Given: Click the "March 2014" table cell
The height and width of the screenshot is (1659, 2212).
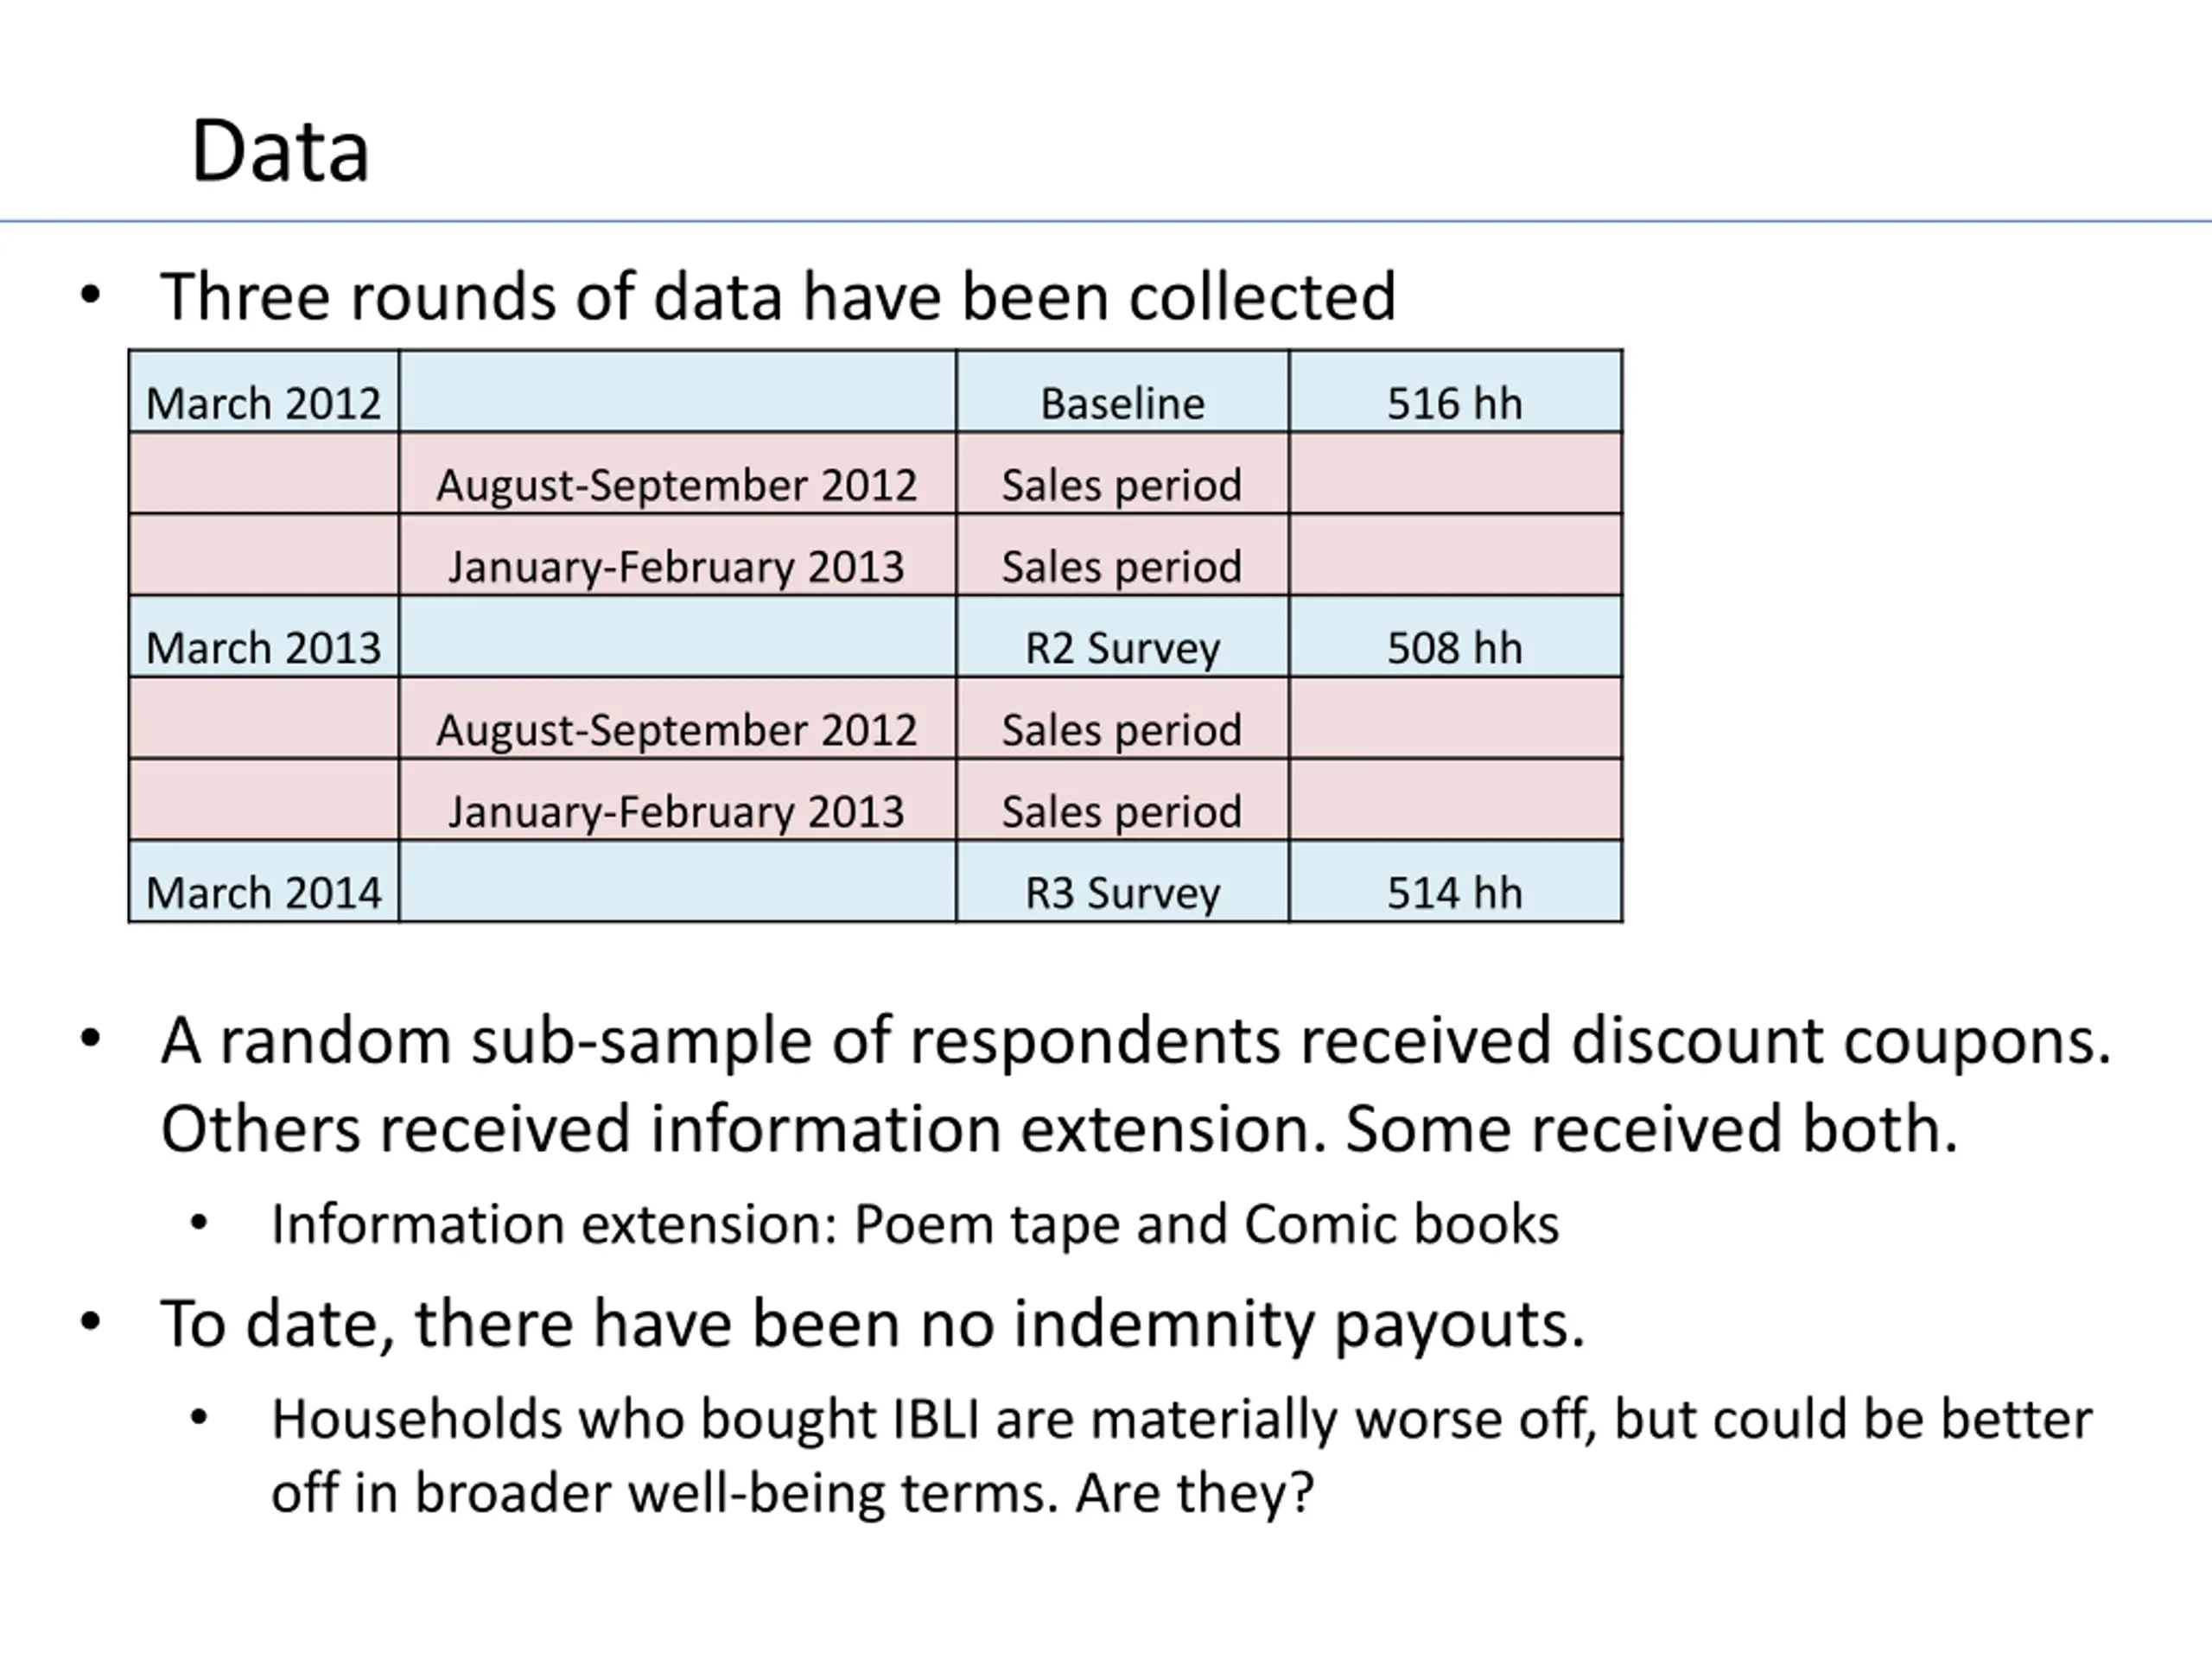Looking at the screenshot, I should tap(263, 892).
